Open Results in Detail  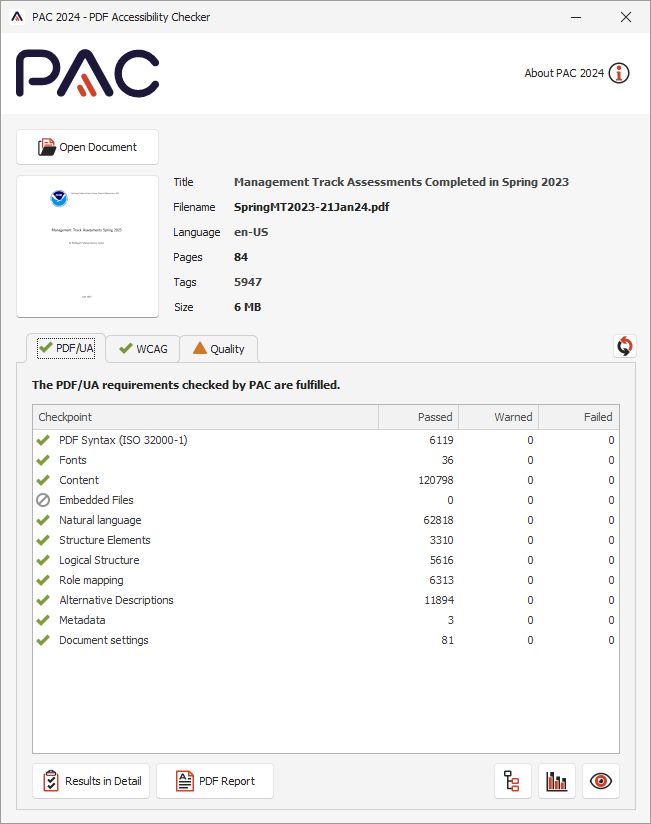point(91,781)
